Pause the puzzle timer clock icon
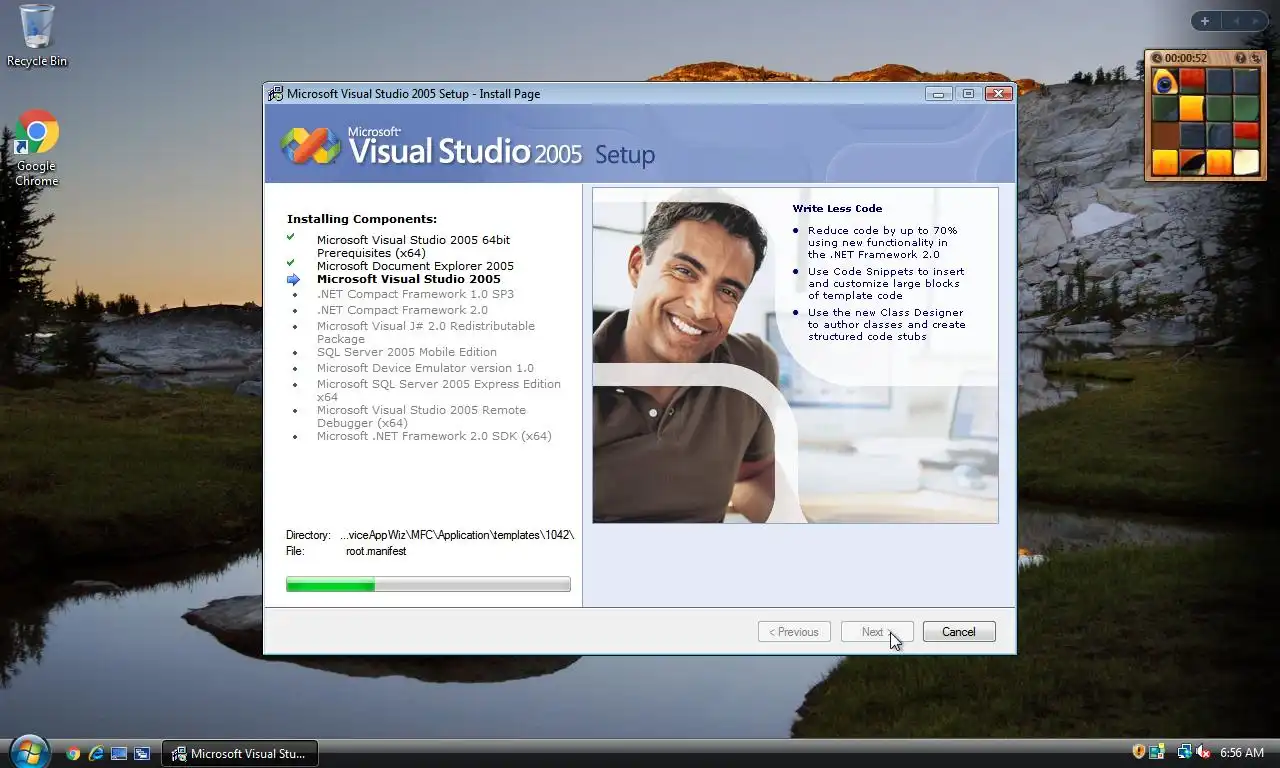 [x=1157, y=58]
